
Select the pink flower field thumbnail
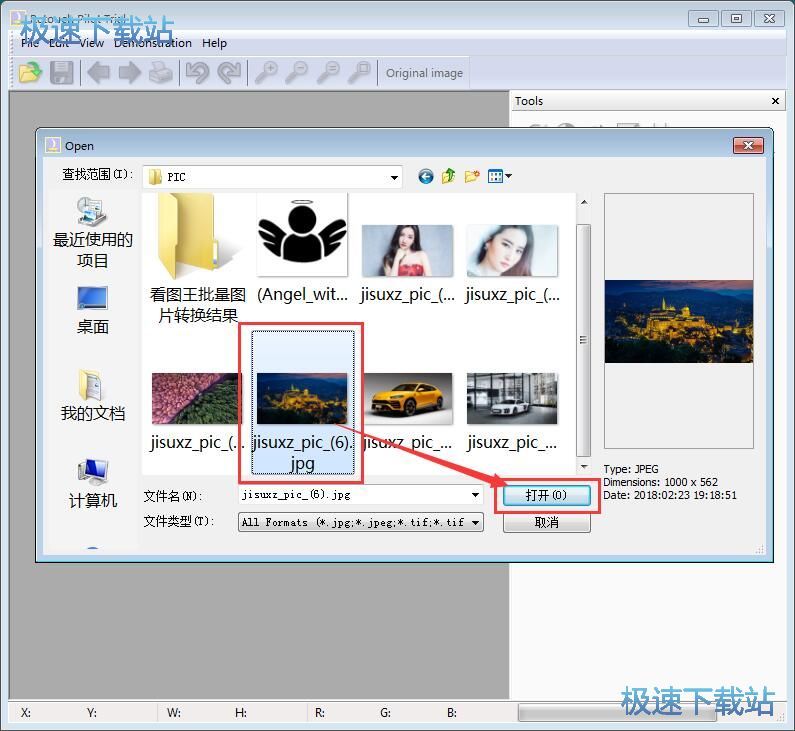click(197, 398)
